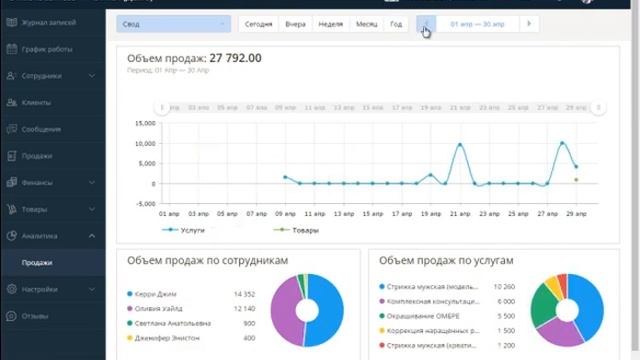Click the Керри Джим value 14 352
The image size is (640, 360).
pyautogui.click(x=244, y=294)
